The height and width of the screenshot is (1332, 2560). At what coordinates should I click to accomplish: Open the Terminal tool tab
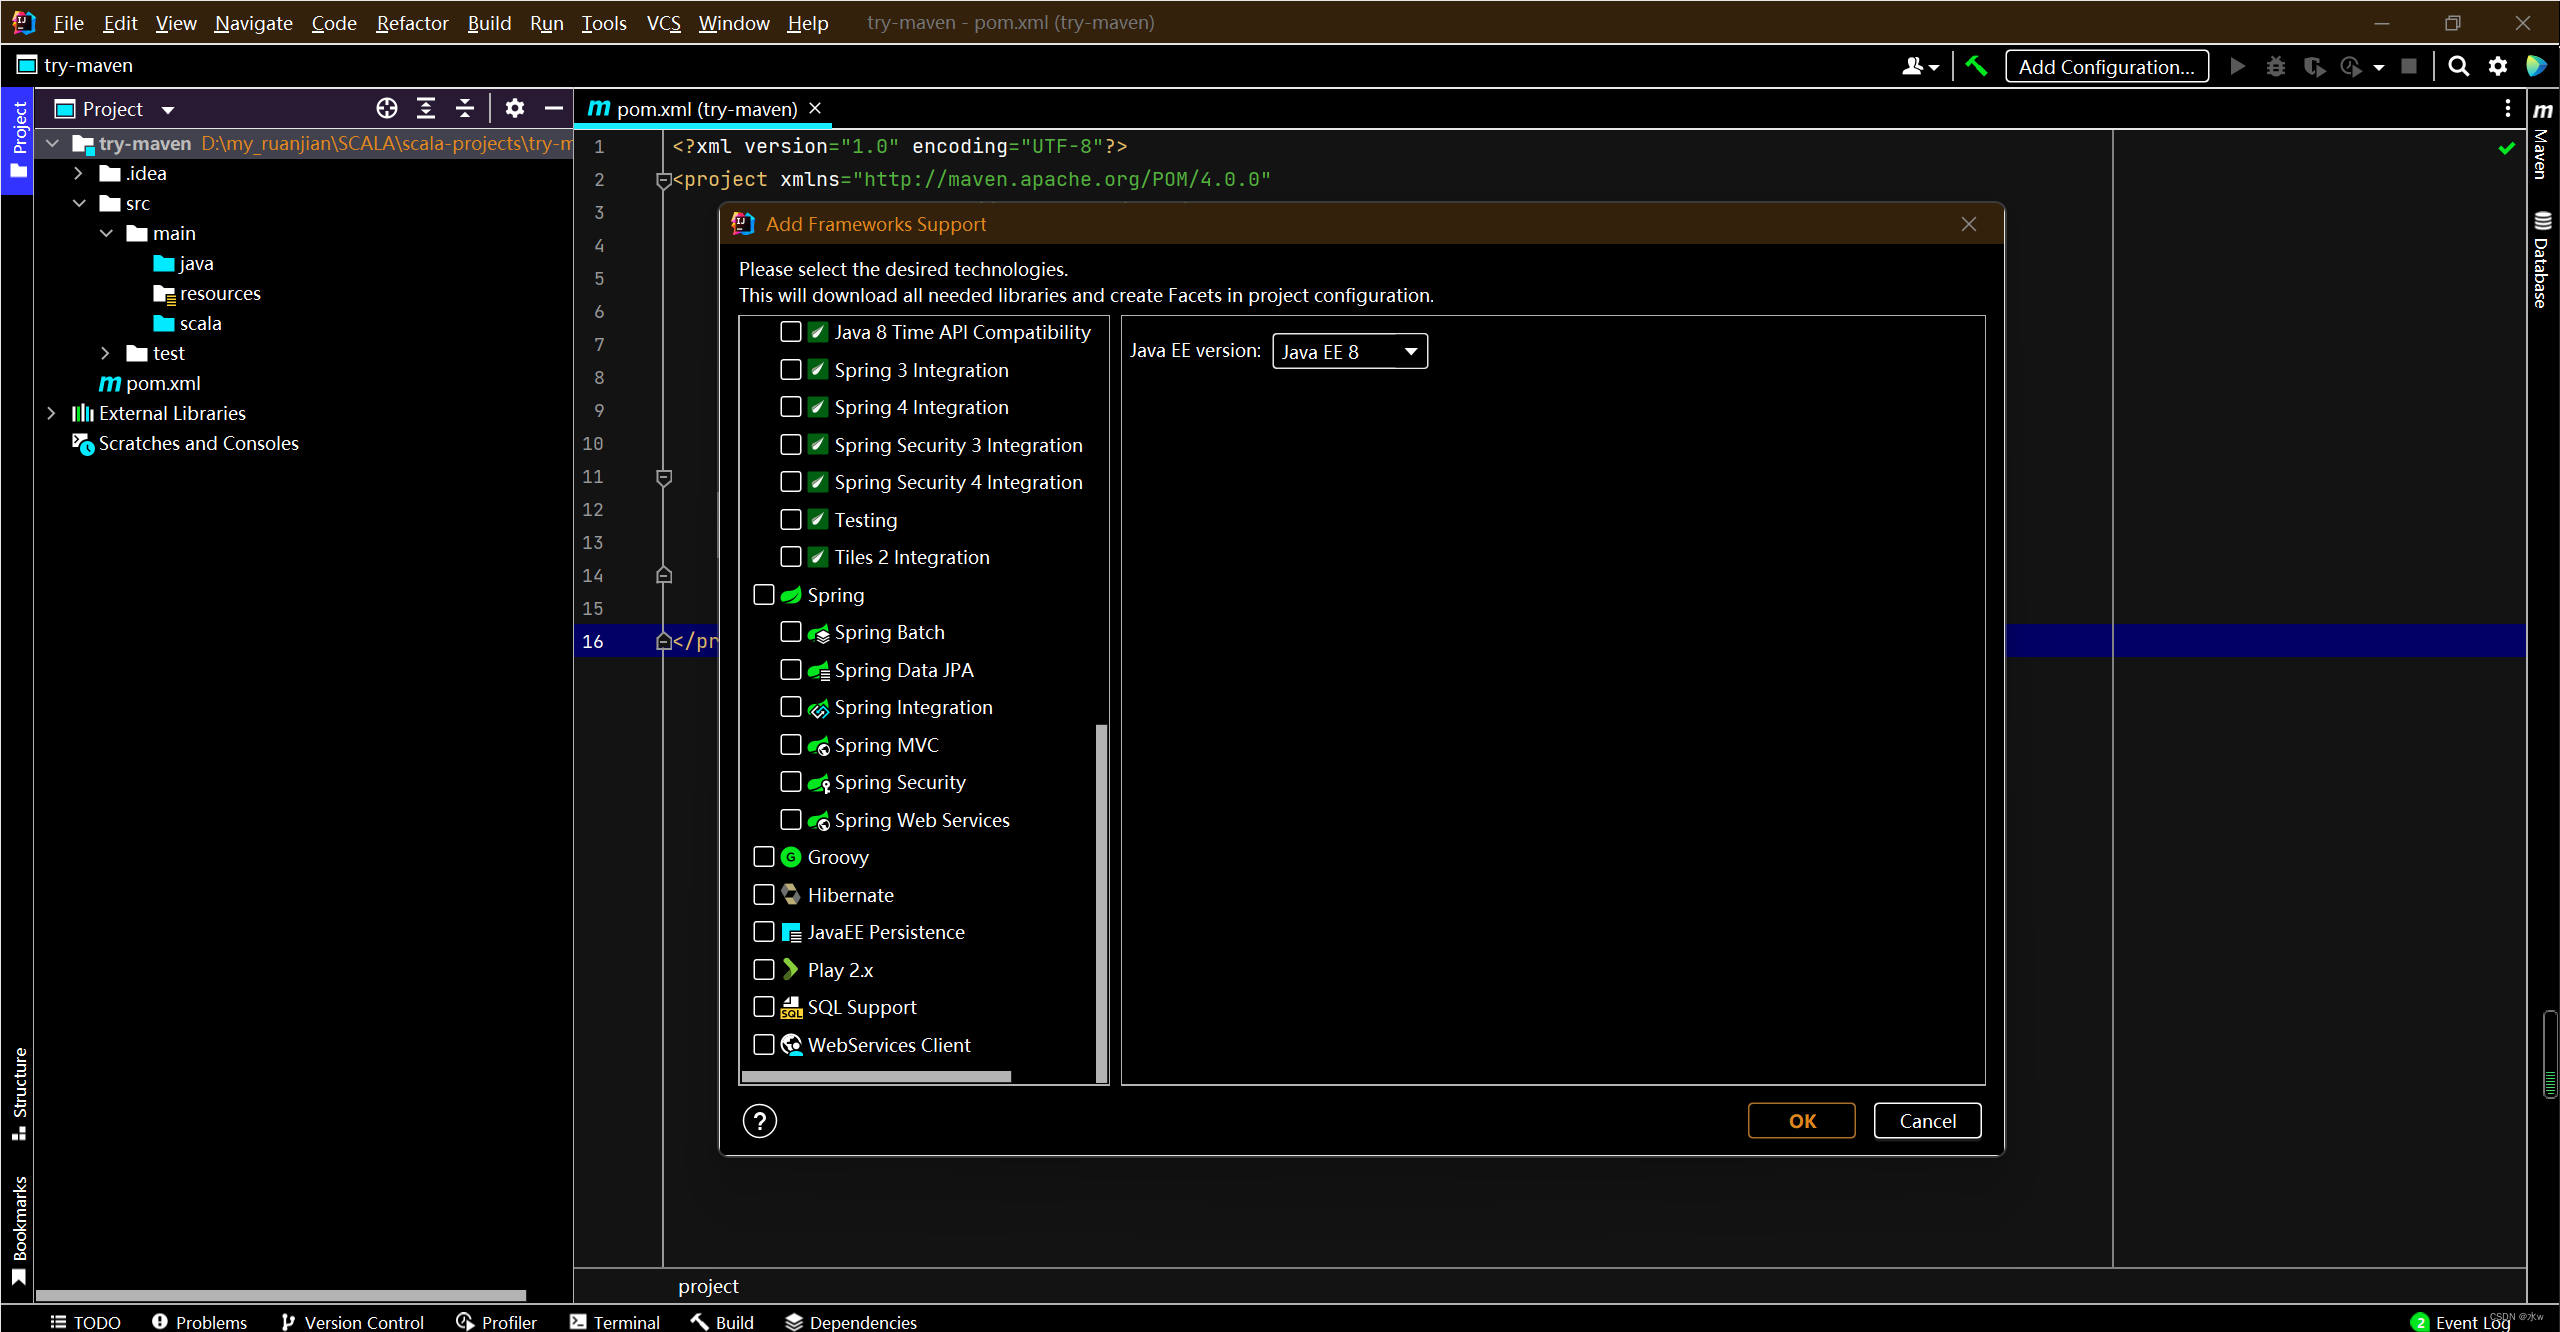[x=615, y=1321]
